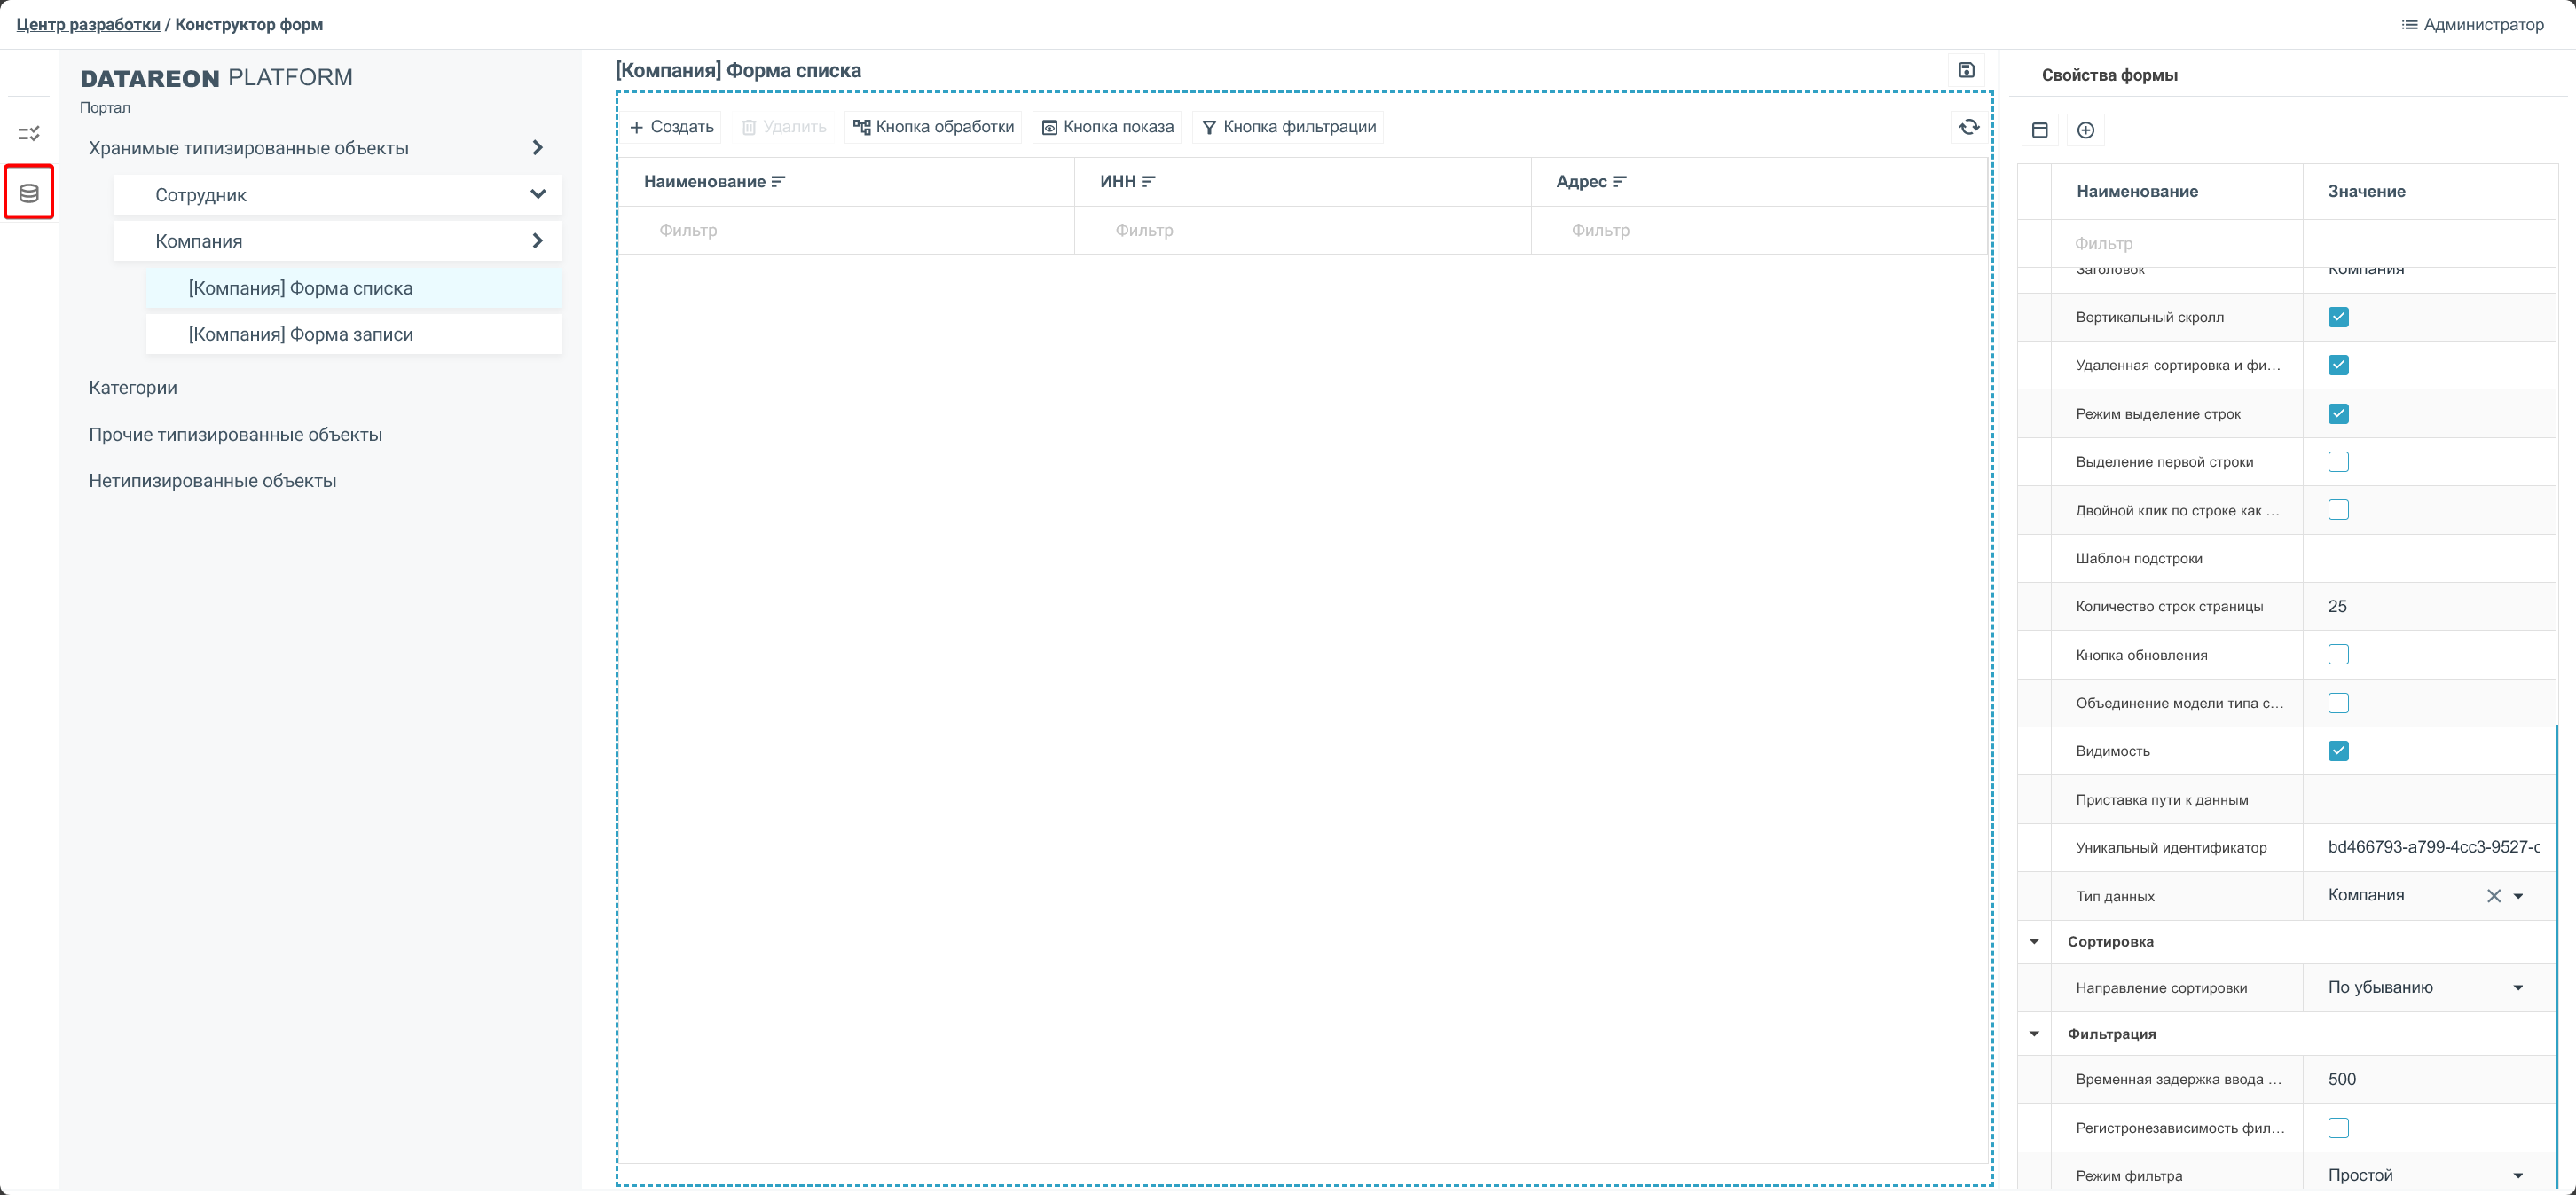Open Направление сортировки dropdown
The height and width of the screenshot is (1195, 2576).
(x=2517, y=988)
